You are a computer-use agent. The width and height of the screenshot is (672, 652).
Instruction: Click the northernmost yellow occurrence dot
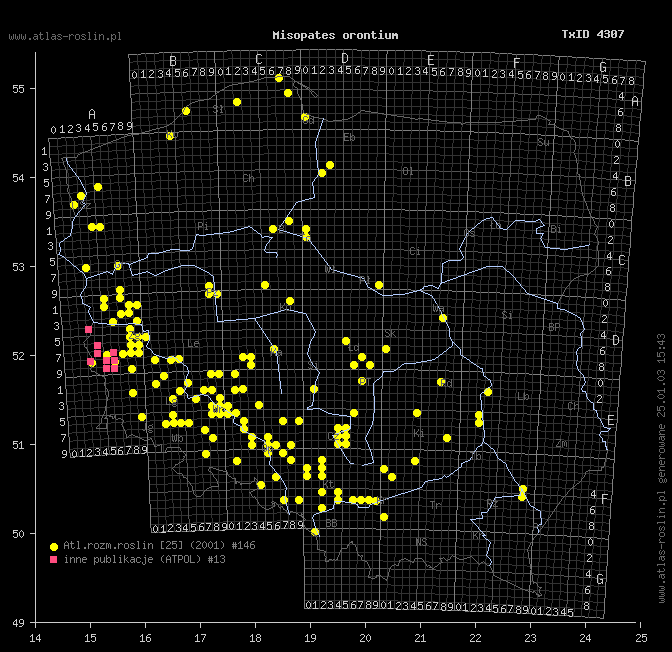point(279,78)
